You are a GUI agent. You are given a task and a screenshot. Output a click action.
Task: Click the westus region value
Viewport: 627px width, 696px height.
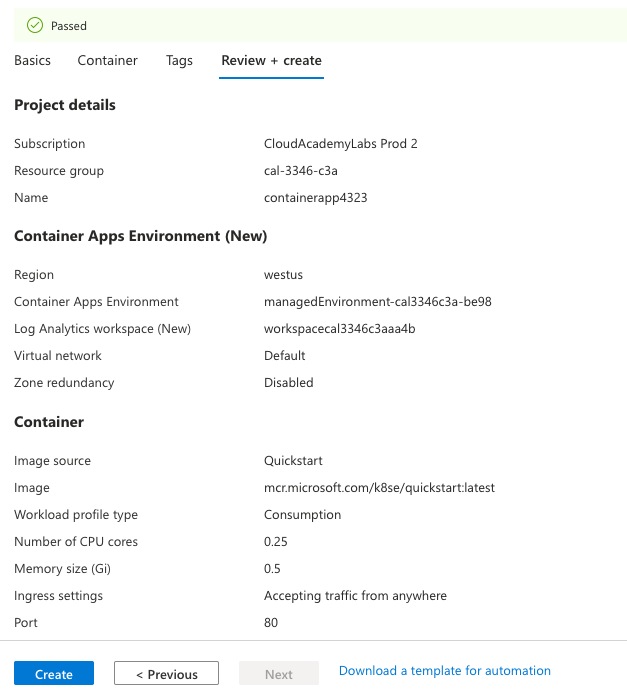[283, 275]
